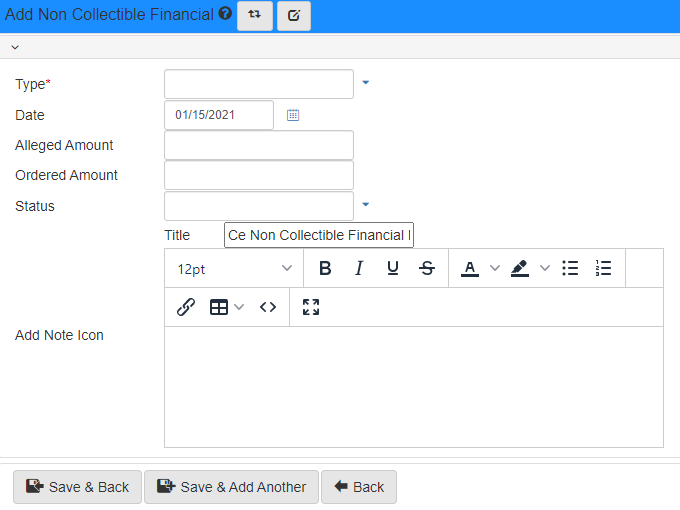Click the Status input field
The height and width of the screenshot is (510, 680).
(259, 206)
